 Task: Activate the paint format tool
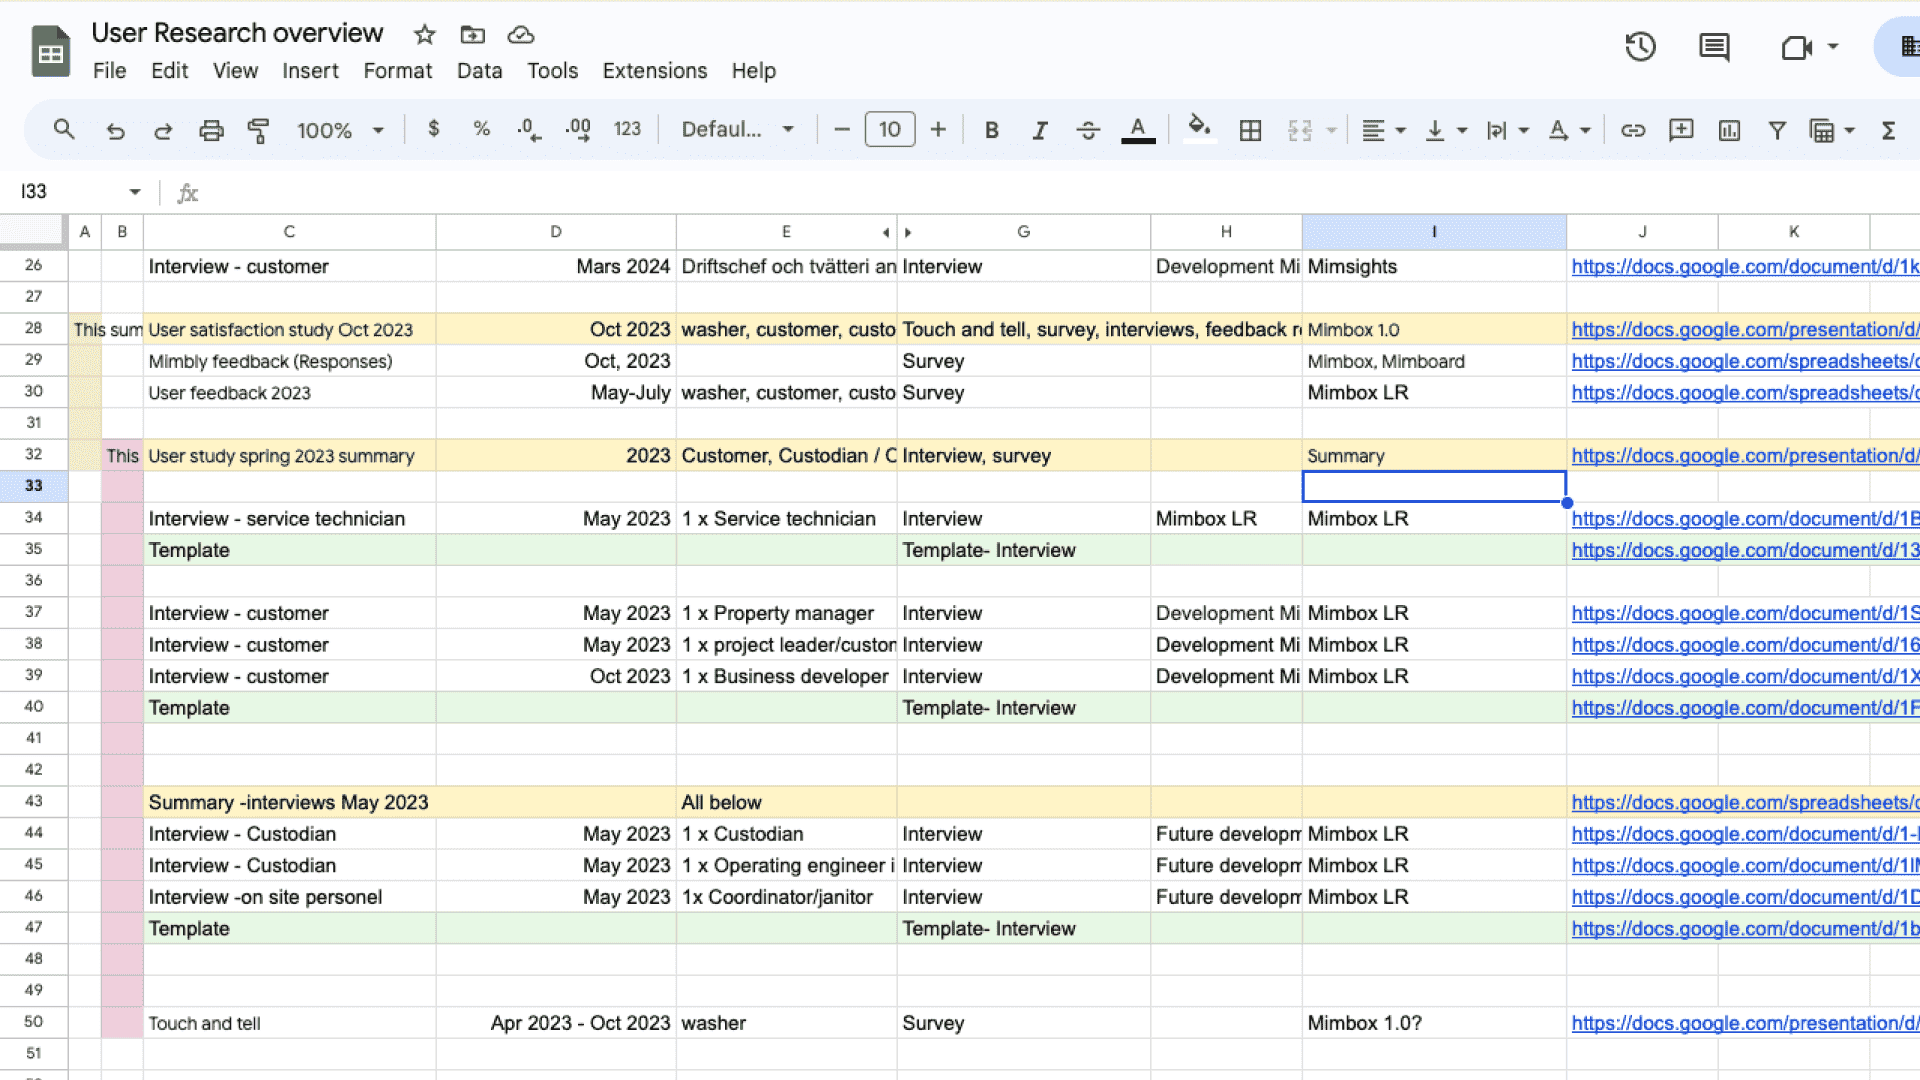point(259,130)
